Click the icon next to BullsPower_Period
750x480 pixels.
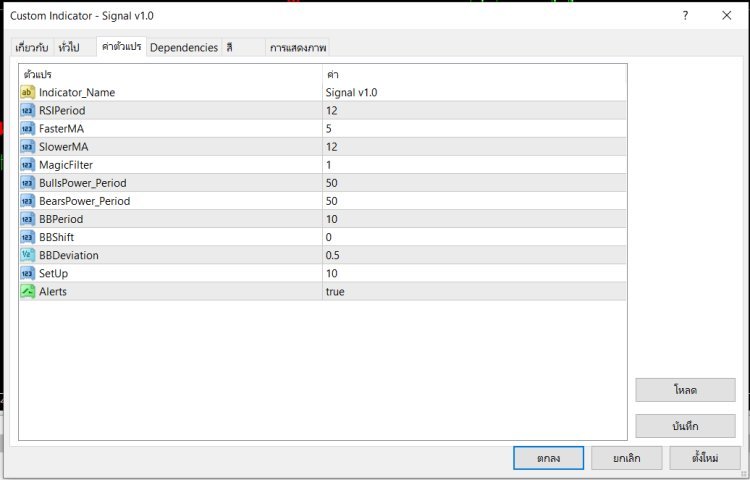tap(28, 182)
